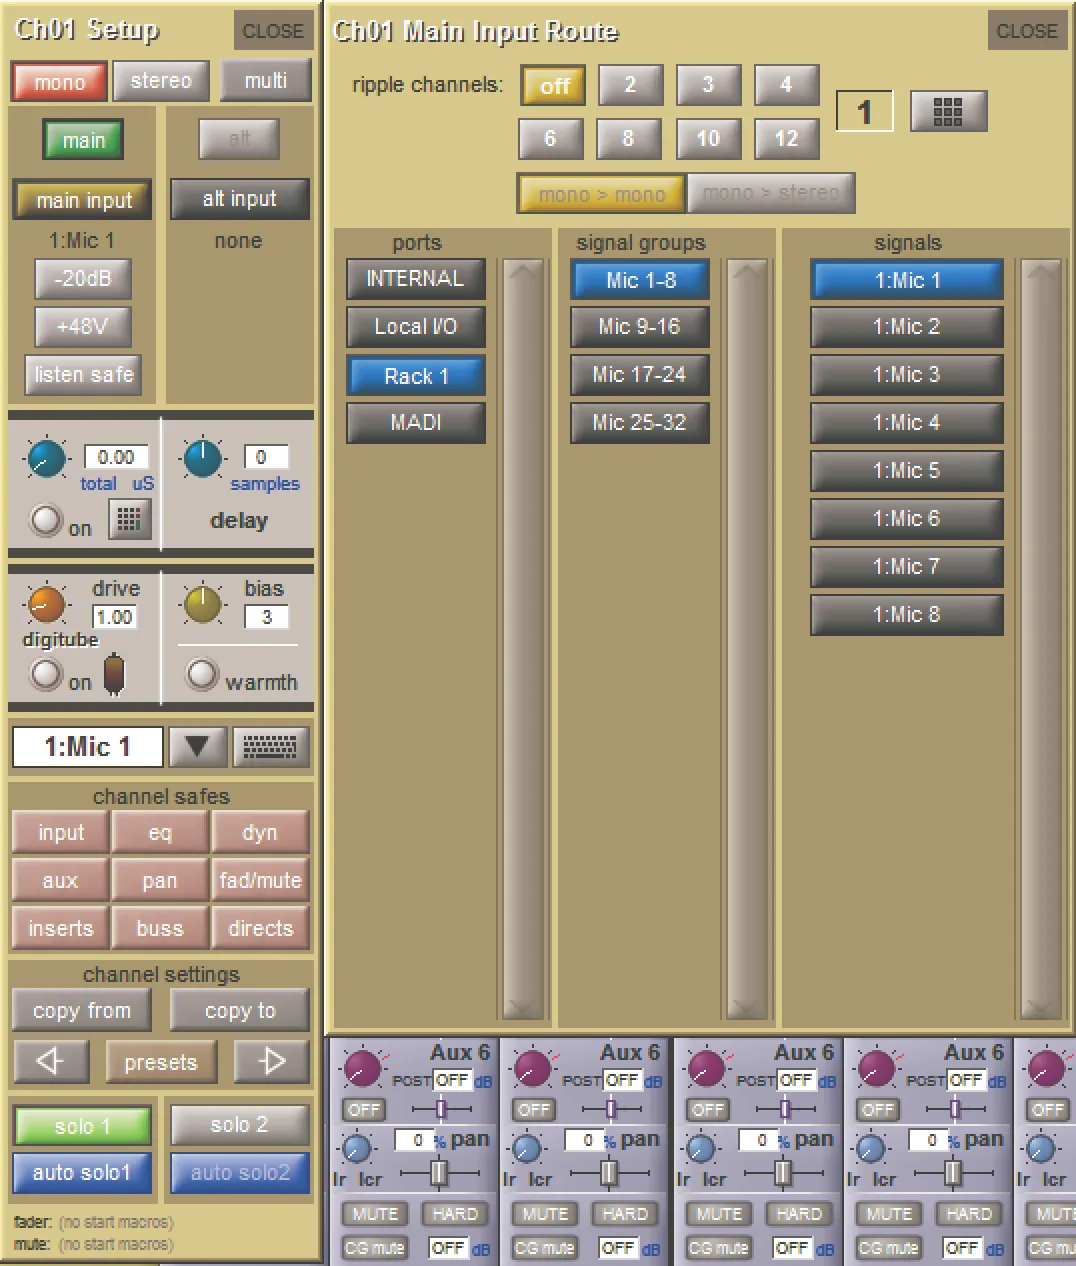Screen dimensions: 1076x1266
Task: Select the Mic 25-32 signal group
Action: tap(640, 422)
